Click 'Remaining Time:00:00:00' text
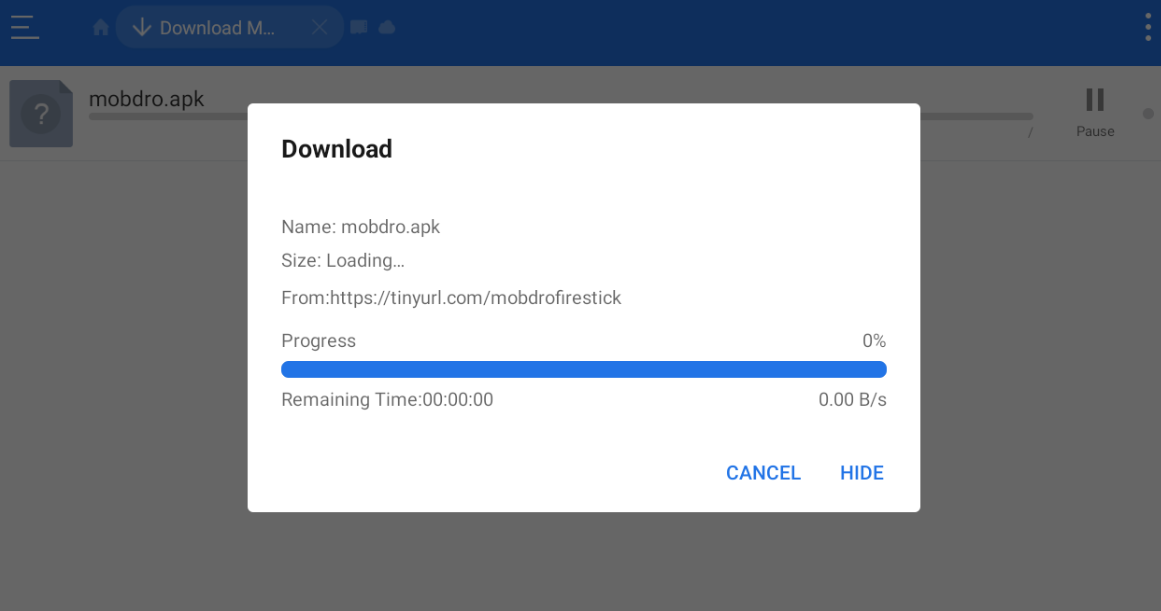Screen dimensions: 1161x611 click(387, 399)
